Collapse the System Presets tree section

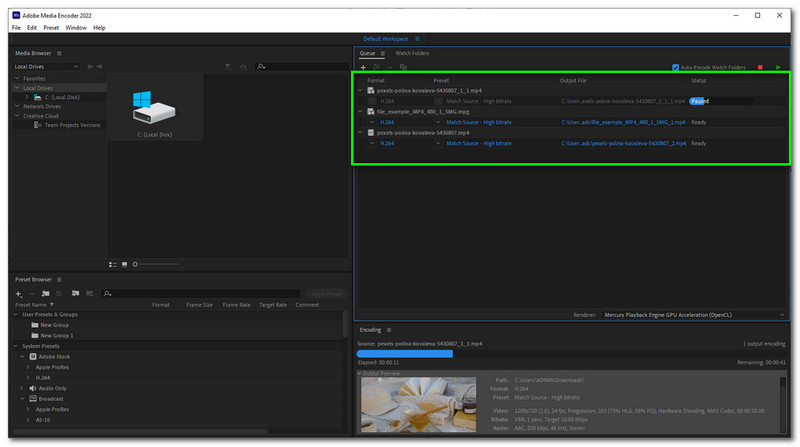click(x=16, y=346)
